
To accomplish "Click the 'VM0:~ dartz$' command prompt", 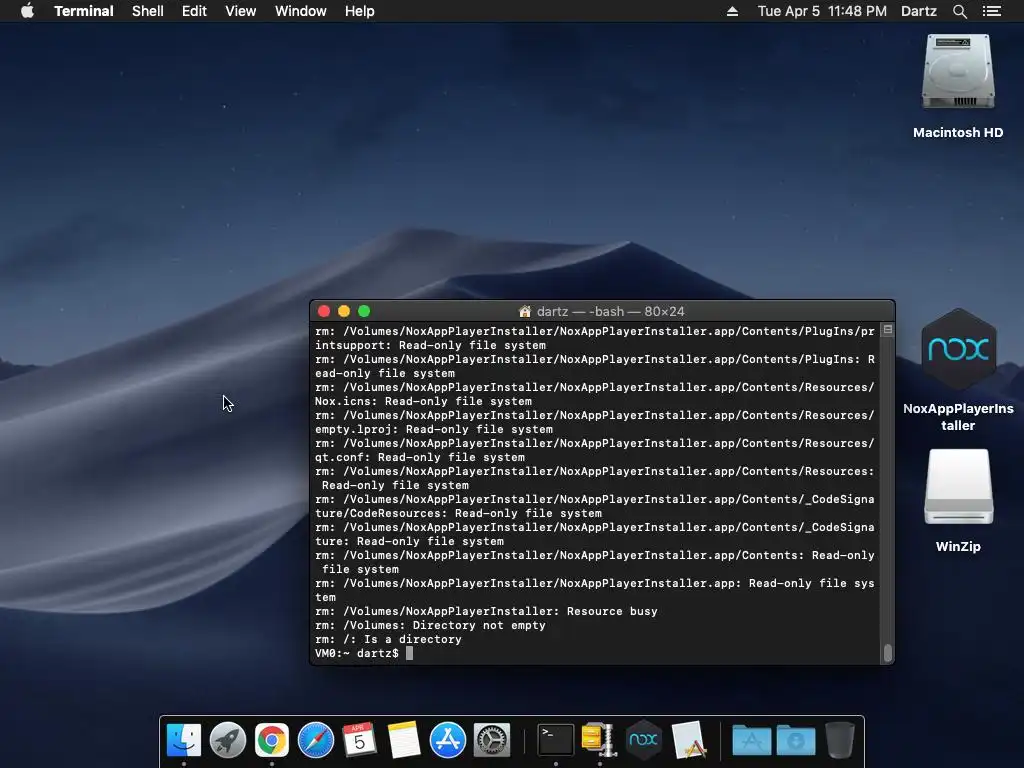I will click(357, 653).
